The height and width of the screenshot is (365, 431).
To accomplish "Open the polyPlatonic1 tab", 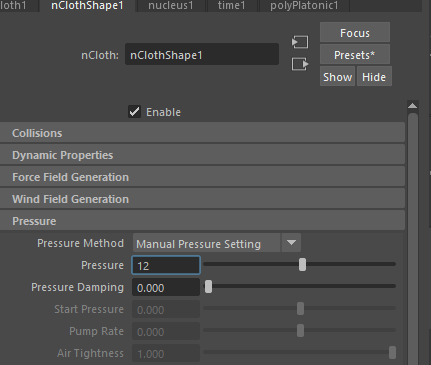I will coord(304,6).
